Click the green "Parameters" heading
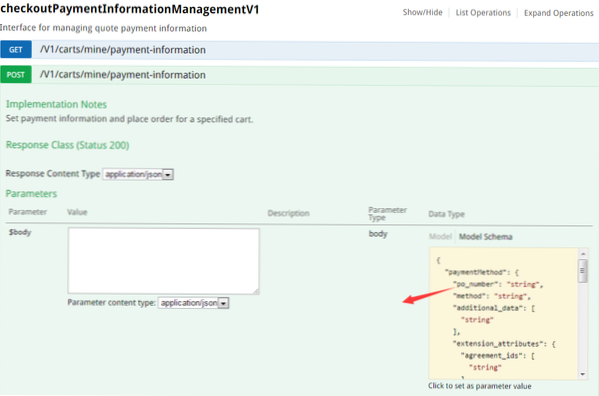 (31, 194)
